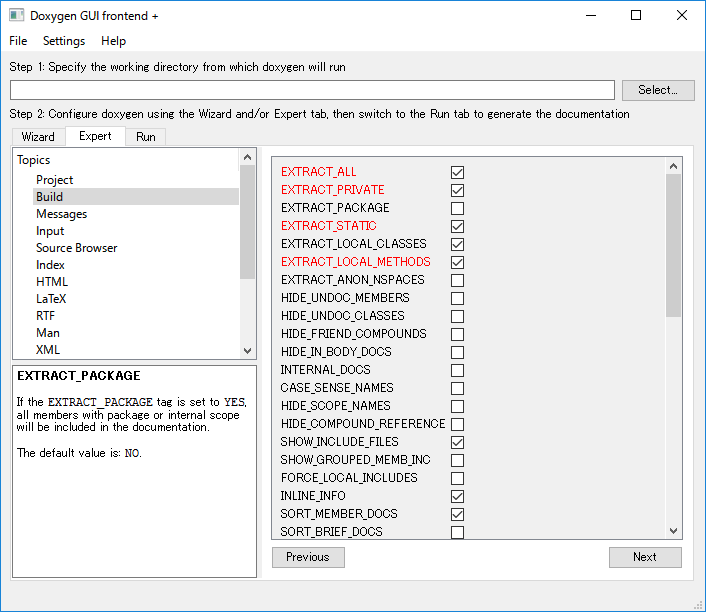Image resolution: width=706 pixels, height=612 pixels.
Task: Close the Doxygen GUI frontend window
Action: tap(682, 15)
